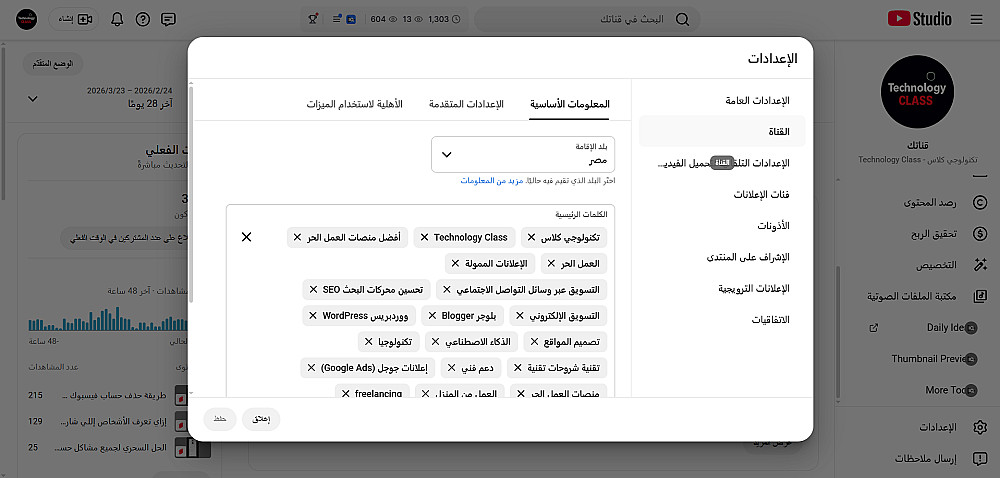1000x478 pixels.
Task: Open Thumbnail Preview in sidebar
Action: click(x=927, y=359)
